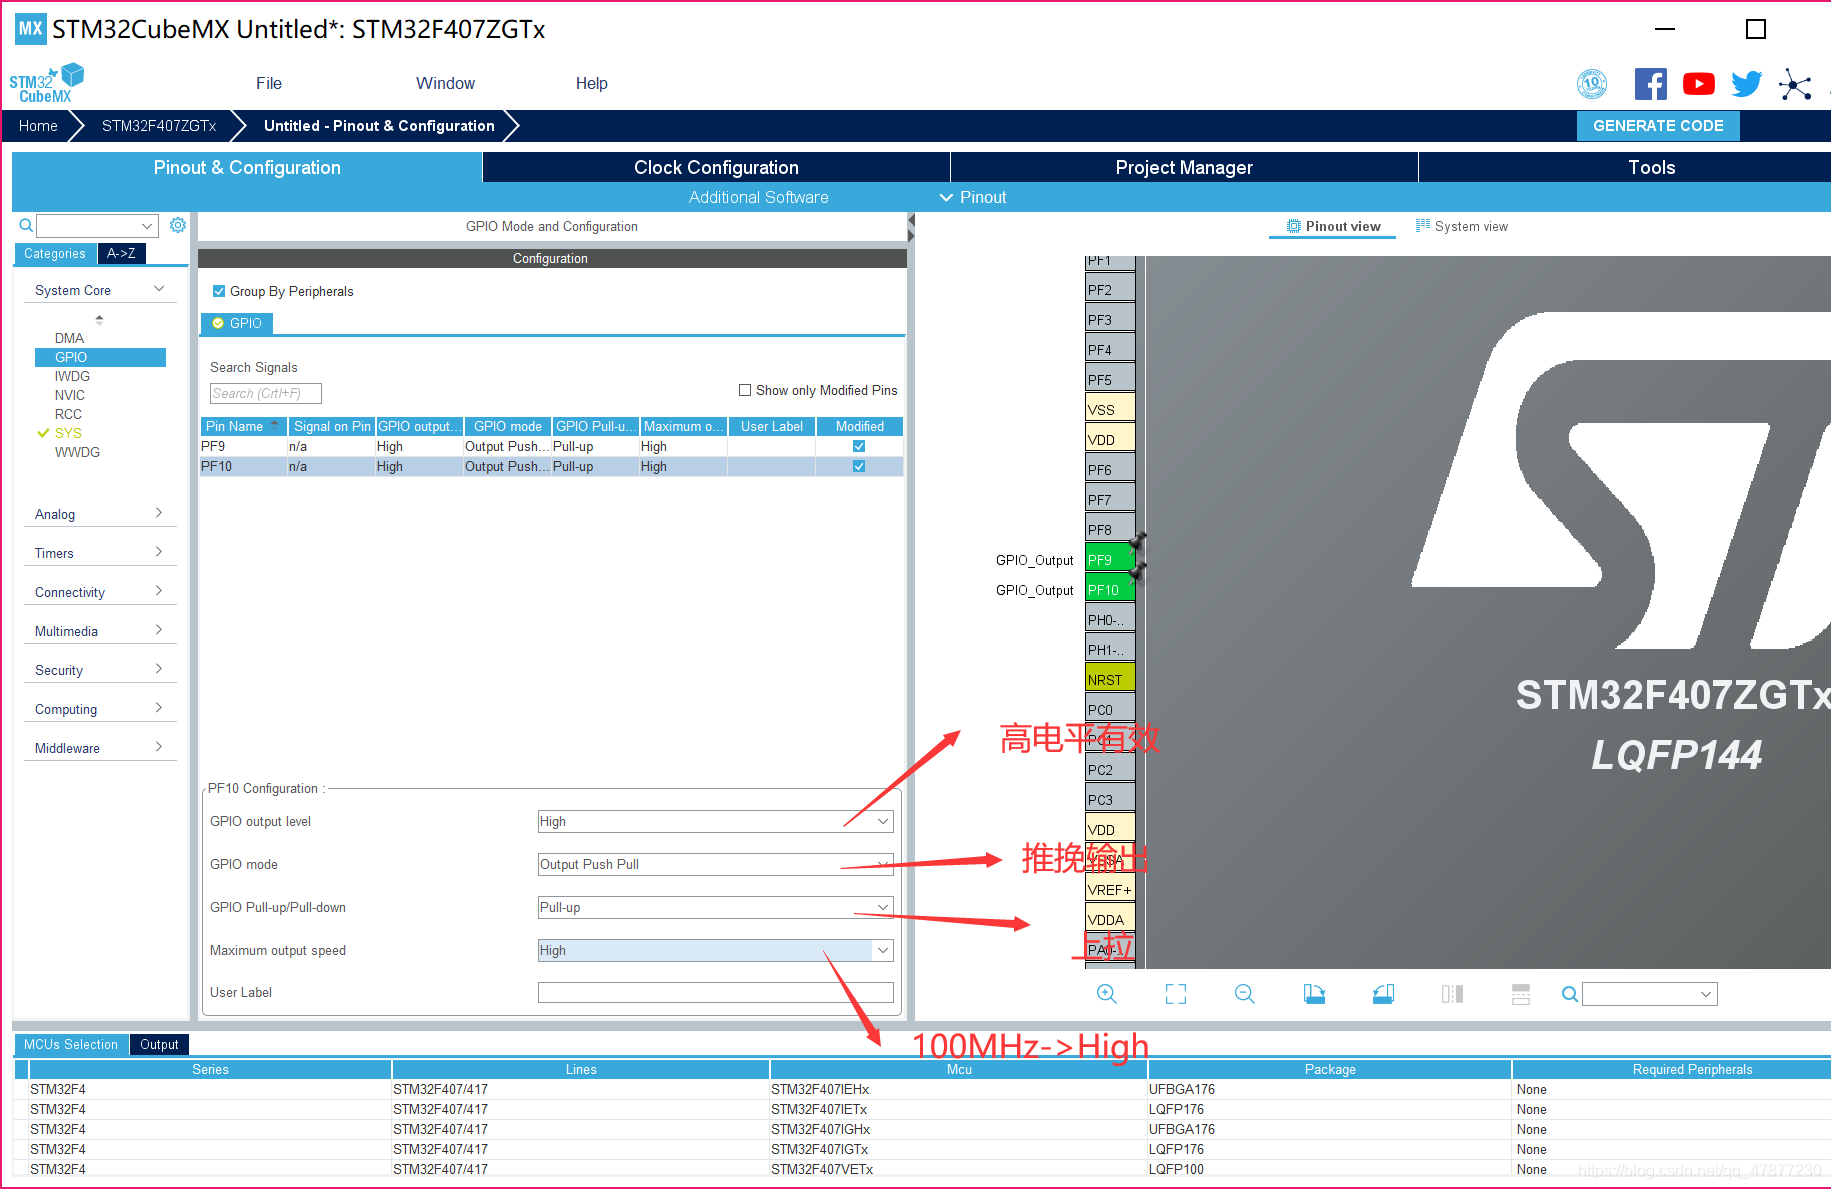Toggle Group By Peripherals checkbox

point(219,291)
